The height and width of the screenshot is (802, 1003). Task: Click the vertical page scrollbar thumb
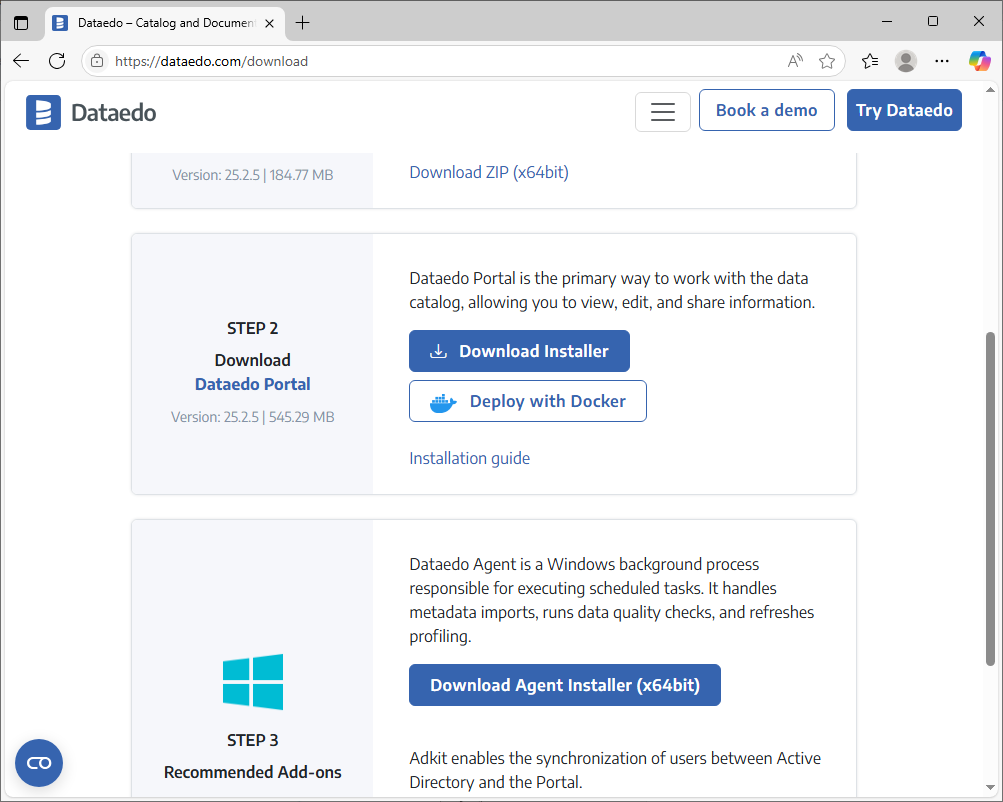[990, 499]
